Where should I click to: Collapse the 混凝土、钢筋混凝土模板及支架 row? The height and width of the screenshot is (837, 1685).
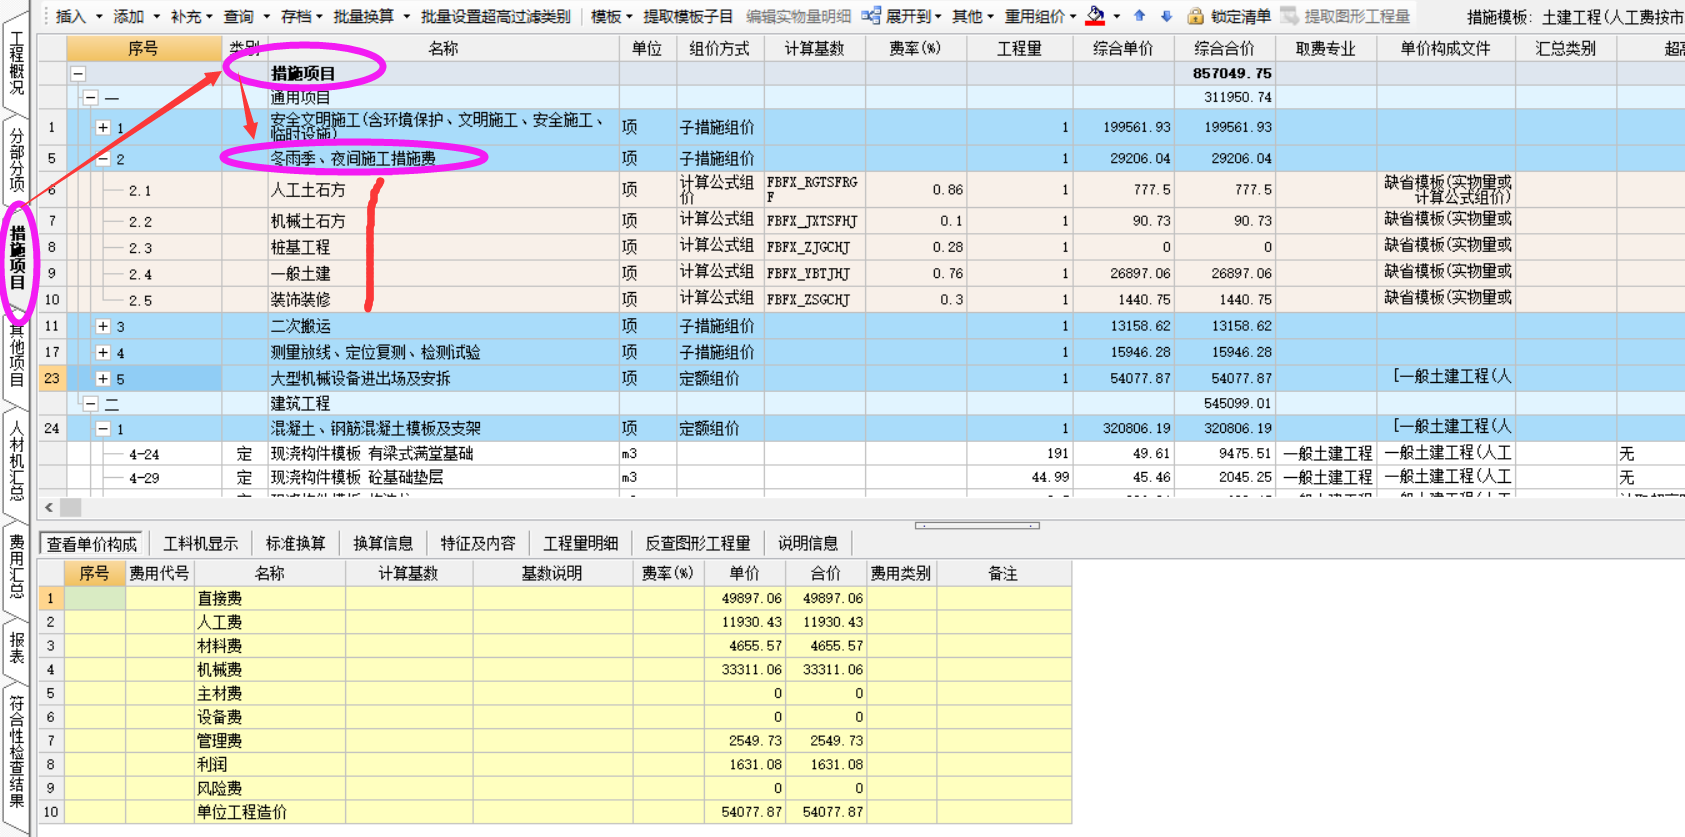tap(103, 429)
